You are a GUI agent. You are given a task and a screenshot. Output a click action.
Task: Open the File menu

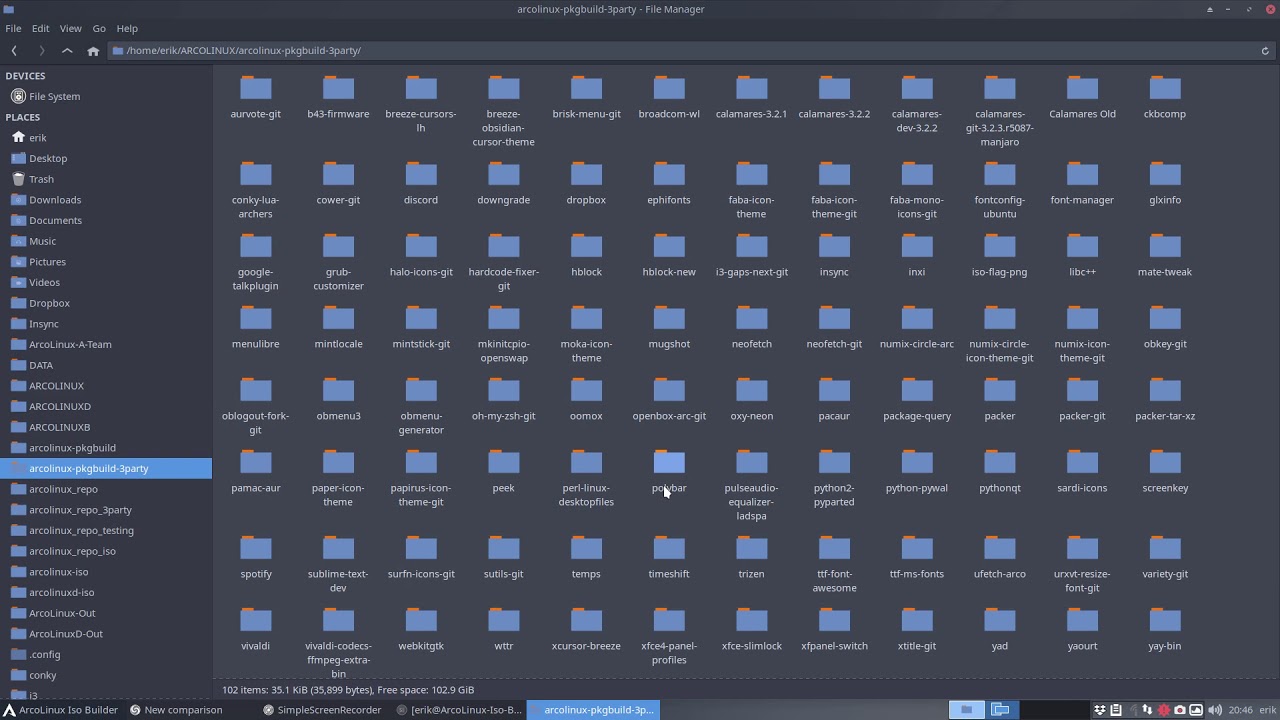tap(13, 28)
